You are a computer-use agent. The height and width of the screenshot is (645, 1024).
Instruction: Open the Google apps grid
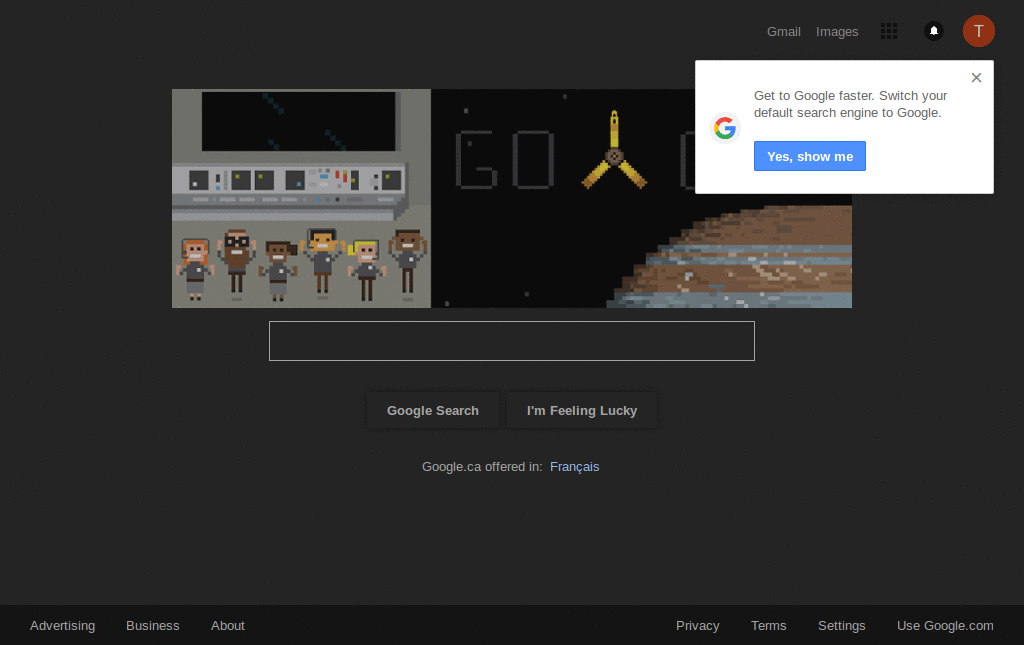pyautogui.click(x=888, y=31)
